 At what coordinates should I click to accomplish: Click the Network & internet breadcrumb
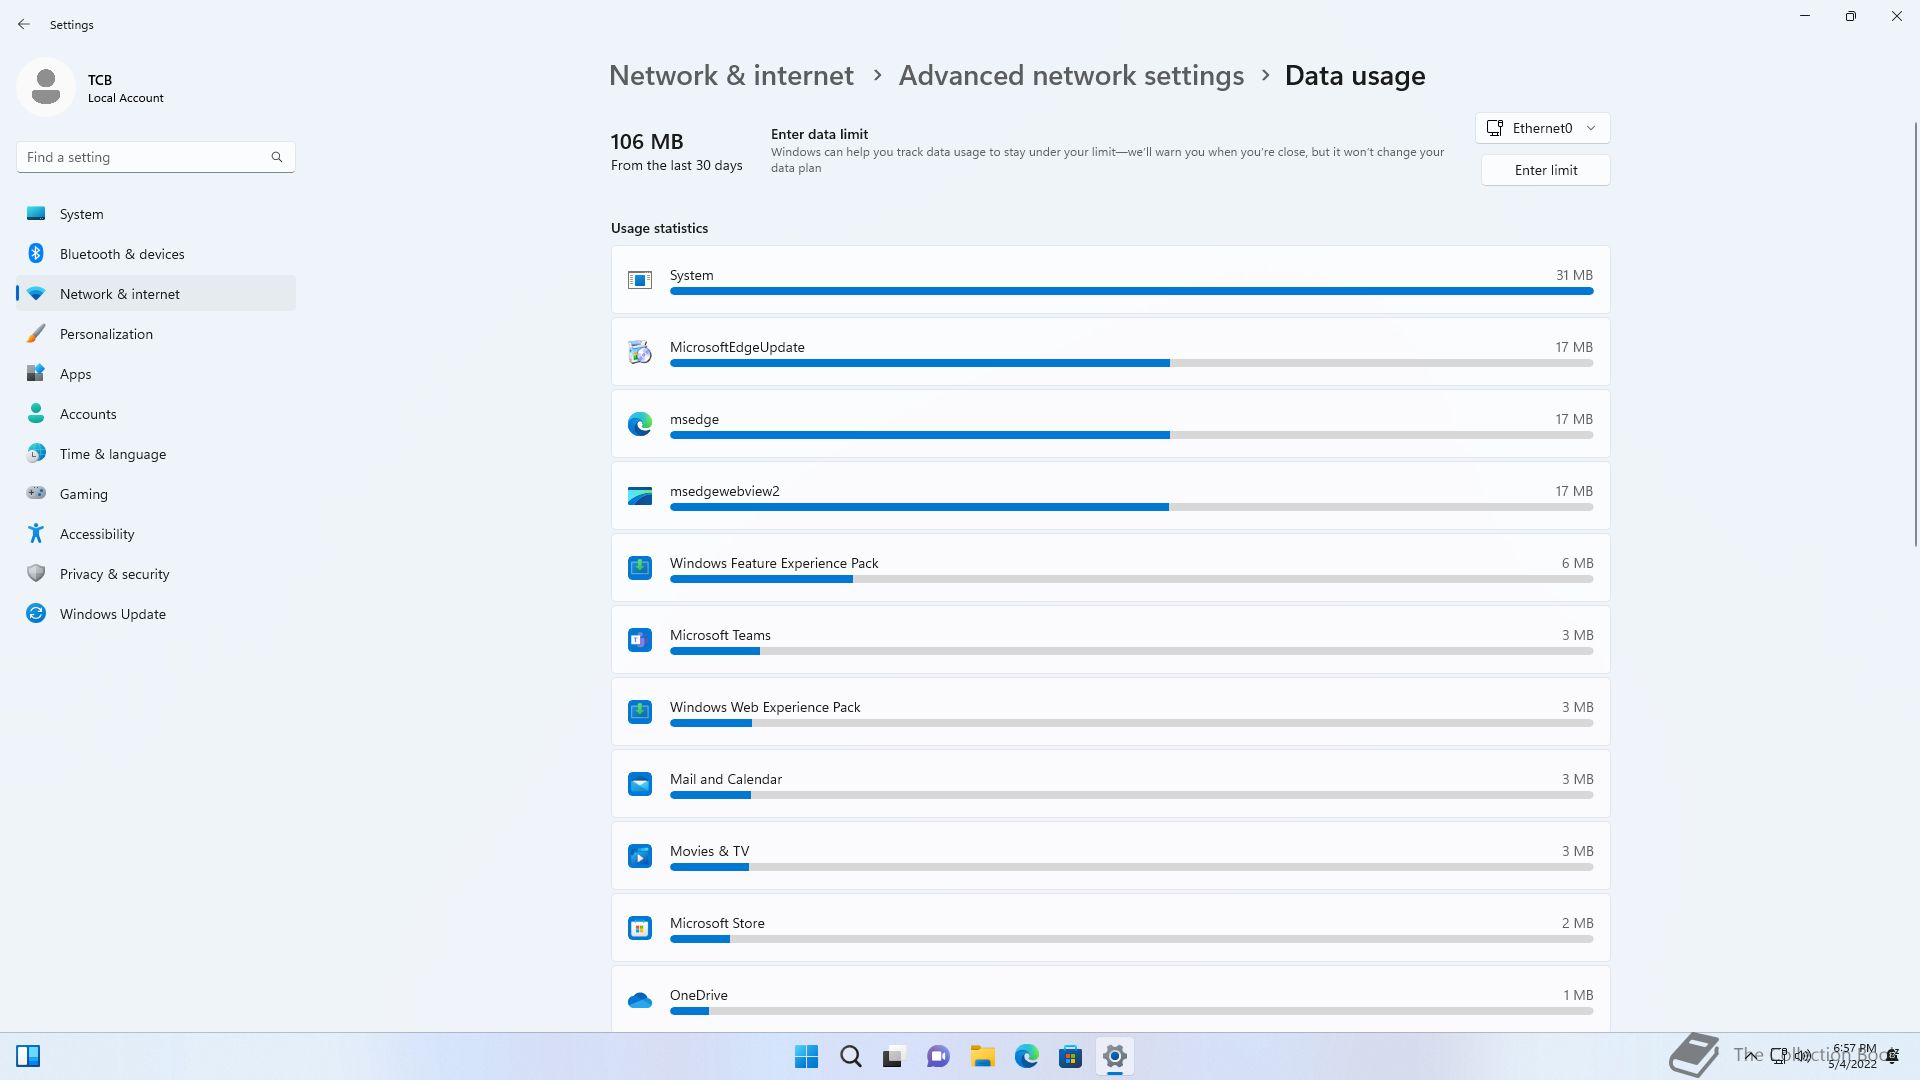click(731, 76)
